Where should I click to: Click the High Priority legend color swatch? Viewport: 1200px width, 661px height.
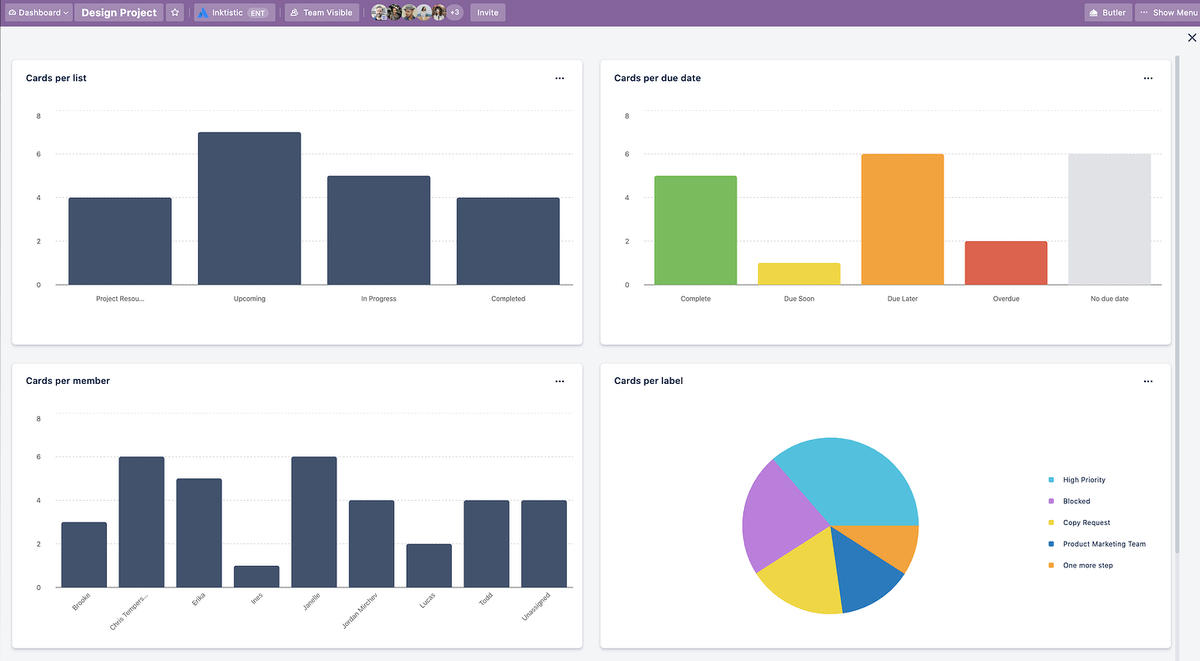(1051, 480)
